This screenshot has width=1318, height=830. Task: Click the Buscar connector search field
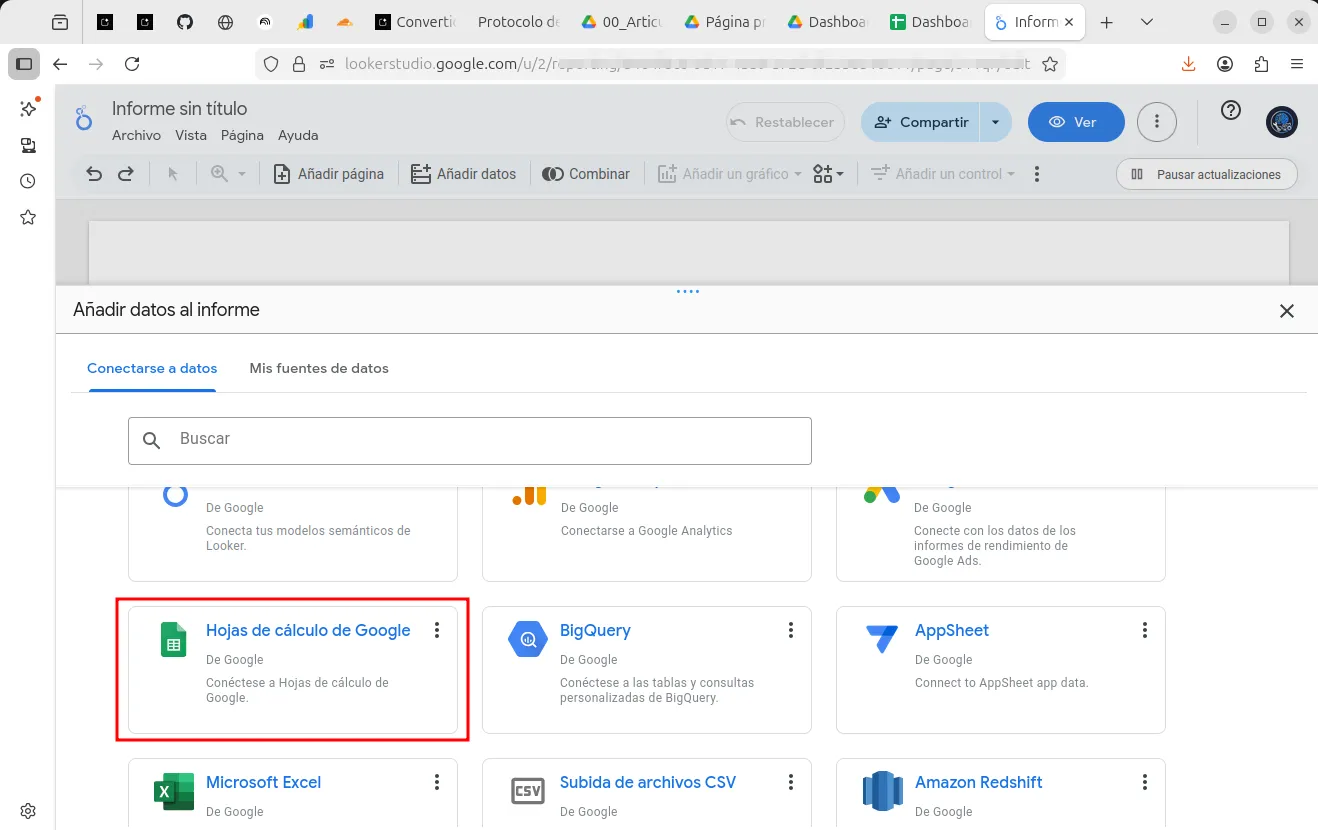click(470, 440)
